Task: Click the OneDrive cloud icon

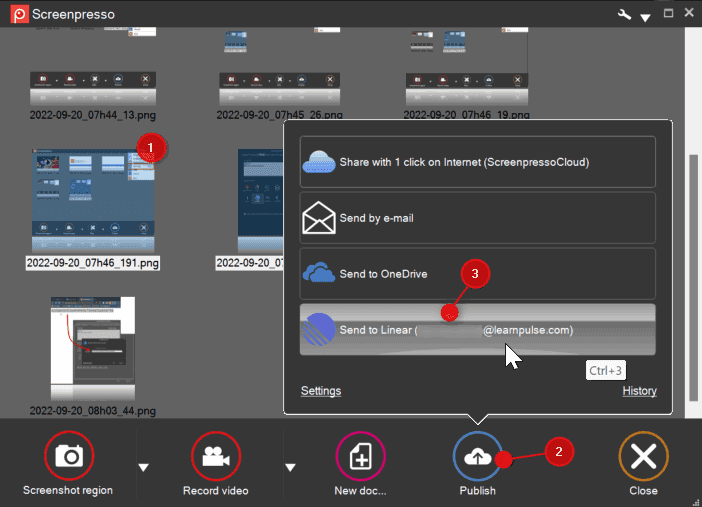Action: pos(319,273)
